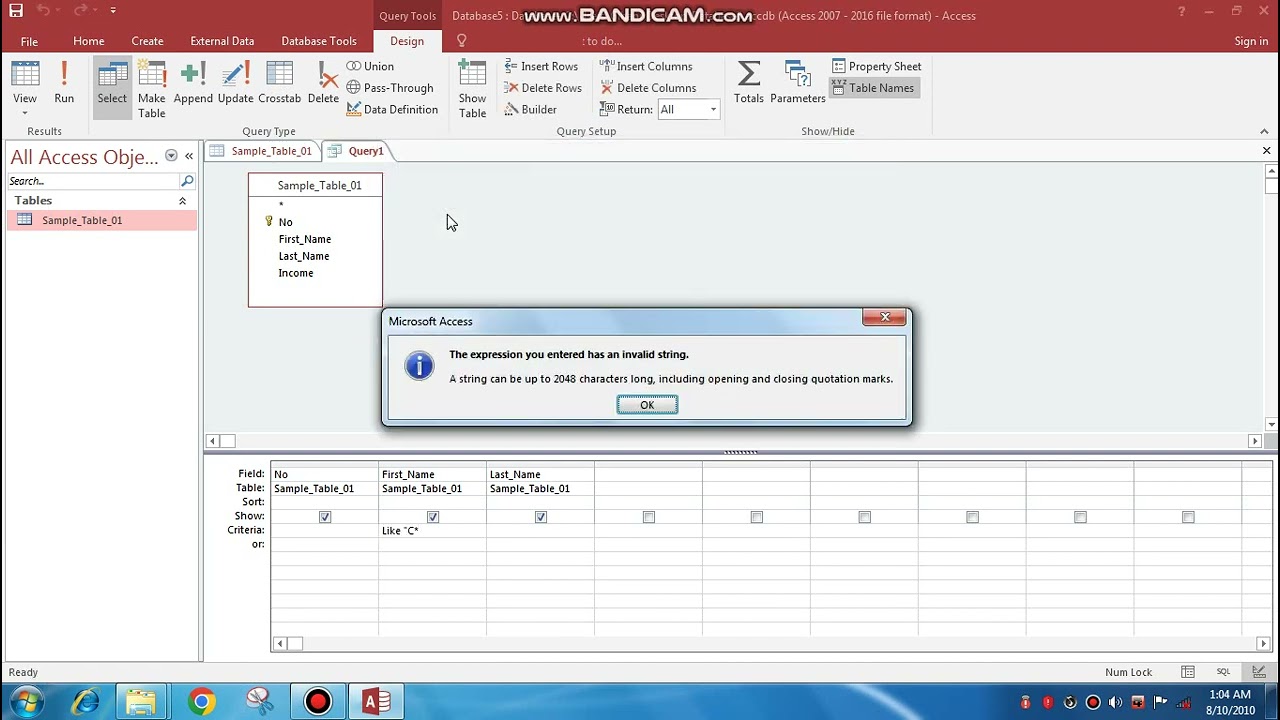Toggle the Totals row icon
Viewport: 1280px width, 720px height.
click(748, 83)
